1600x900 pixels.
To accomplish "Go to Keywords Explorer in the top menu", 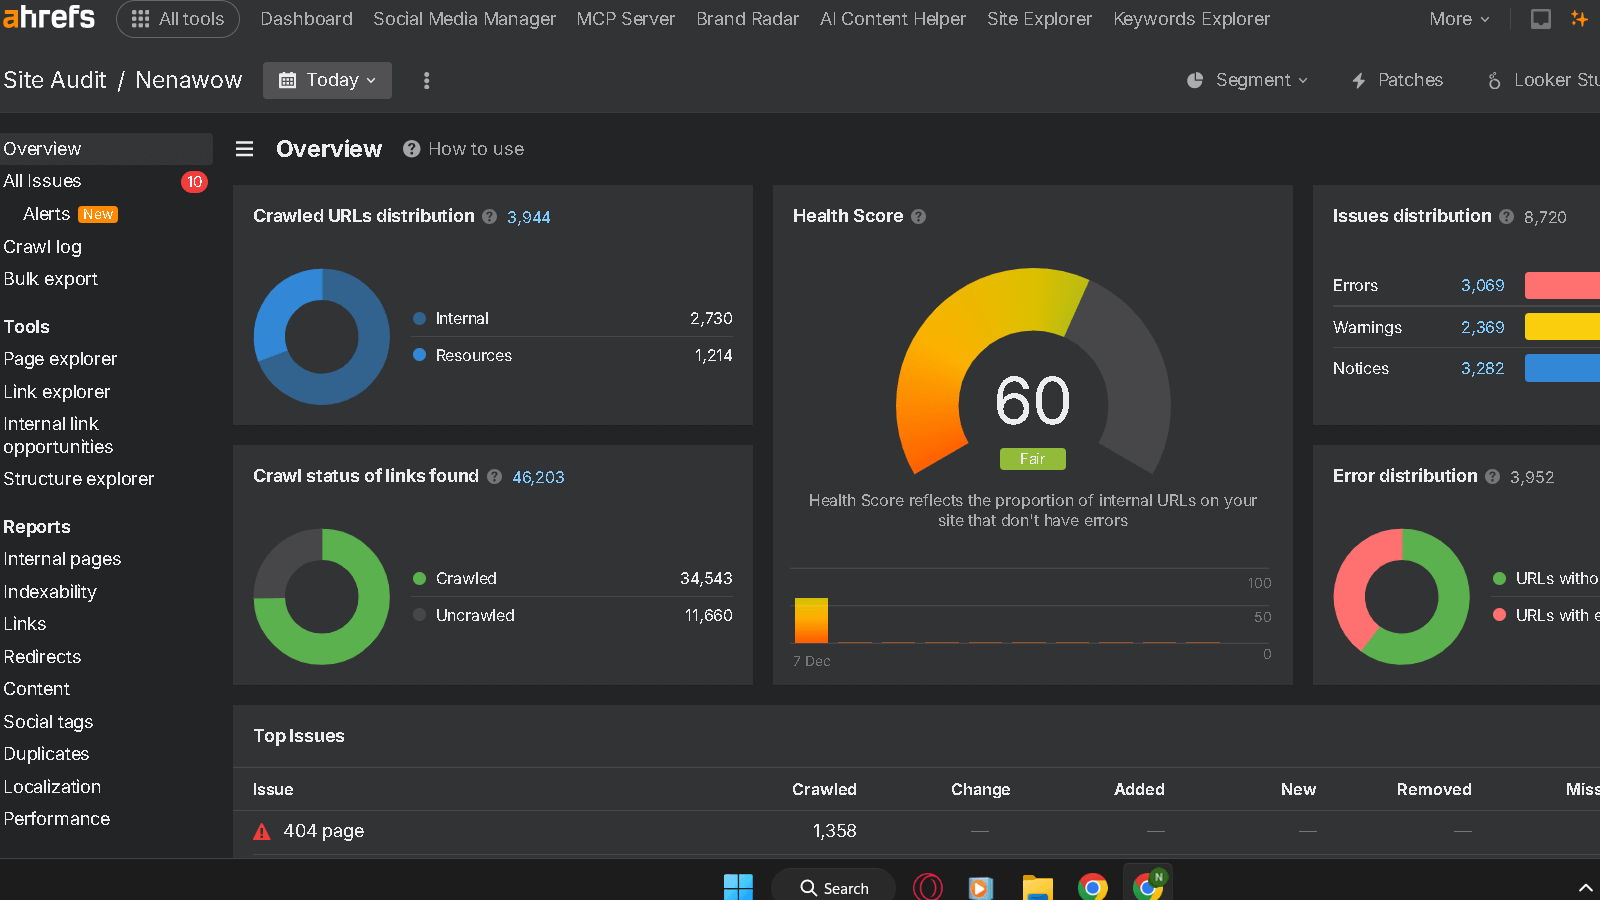I will (x=1191, y=19).
